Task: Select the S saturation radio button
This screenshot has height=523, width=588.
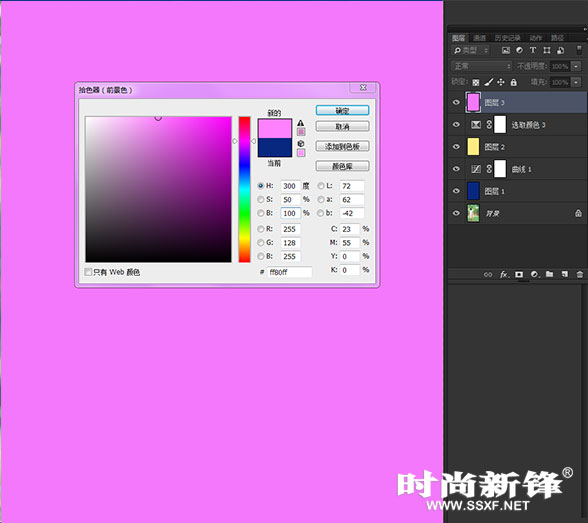Action: pyautogui.click(x=261, y=199)
